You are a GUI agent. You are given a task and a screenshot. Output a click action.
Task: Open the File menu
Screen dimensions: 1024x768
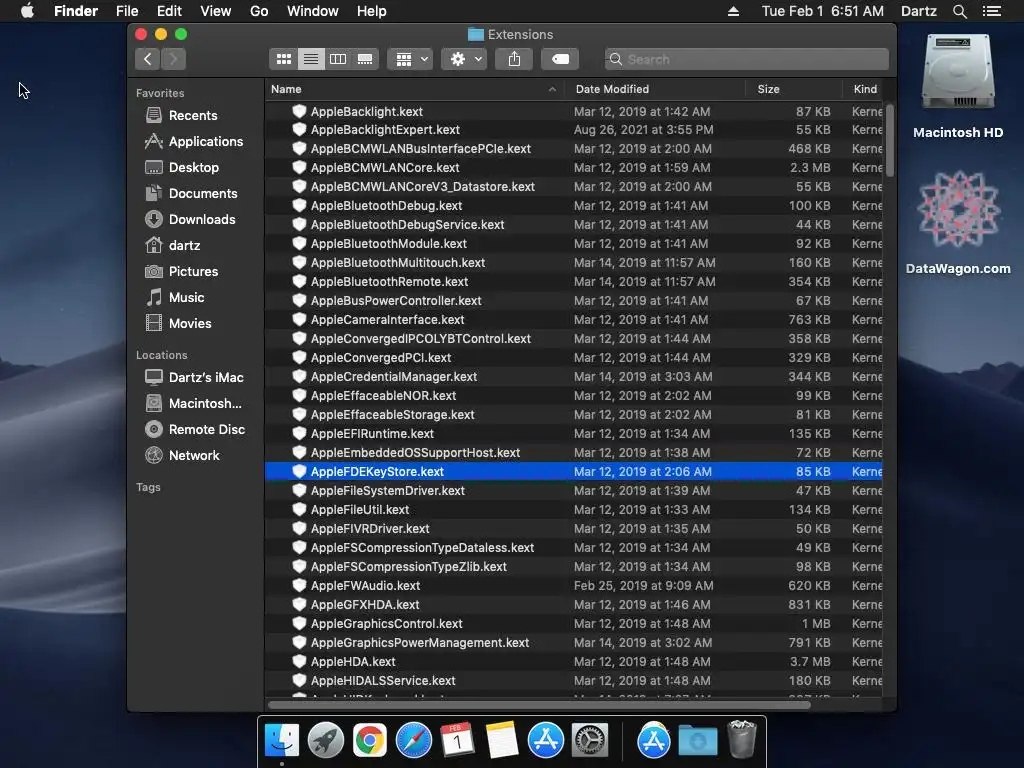point(127,11)
